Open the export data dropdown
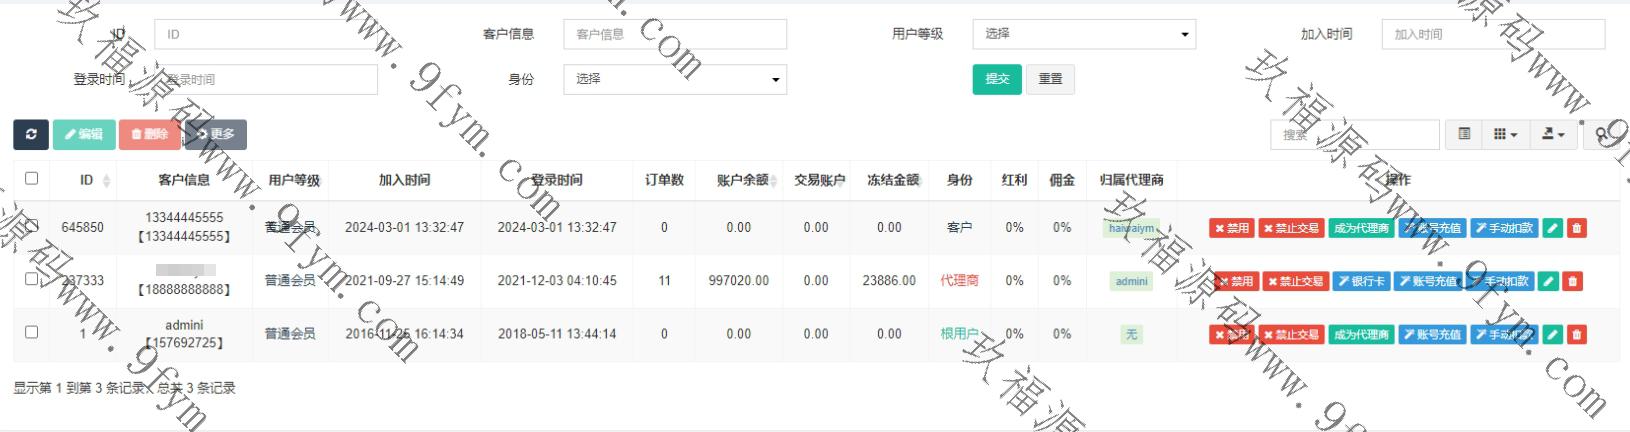The image size is (1630, 432). (1552, 134)
